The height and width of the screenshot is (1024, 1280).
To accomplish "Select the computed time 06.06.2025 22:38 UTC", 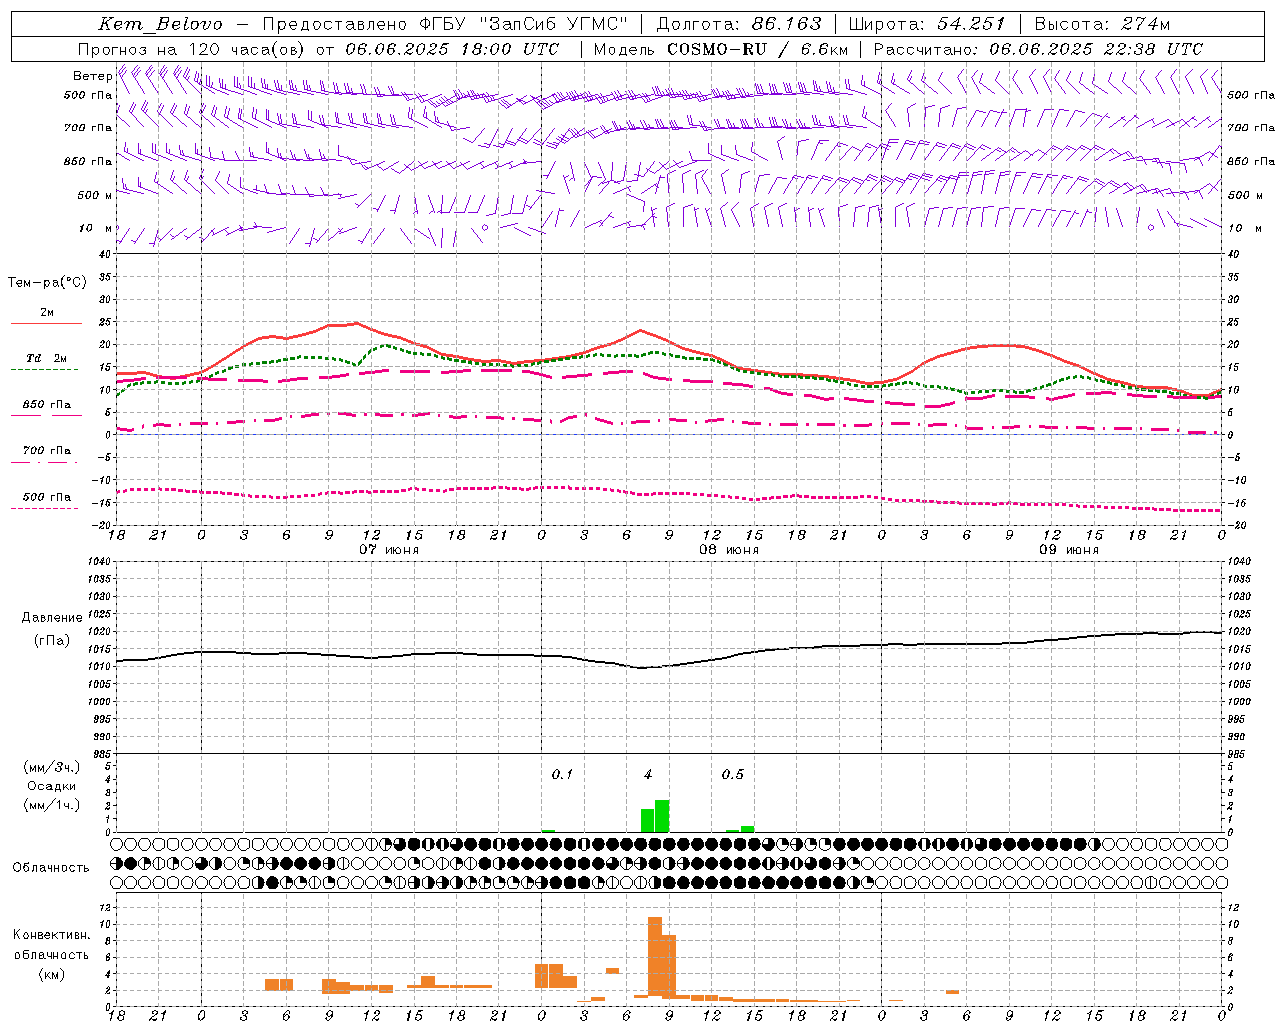I will click(1096, 49).
